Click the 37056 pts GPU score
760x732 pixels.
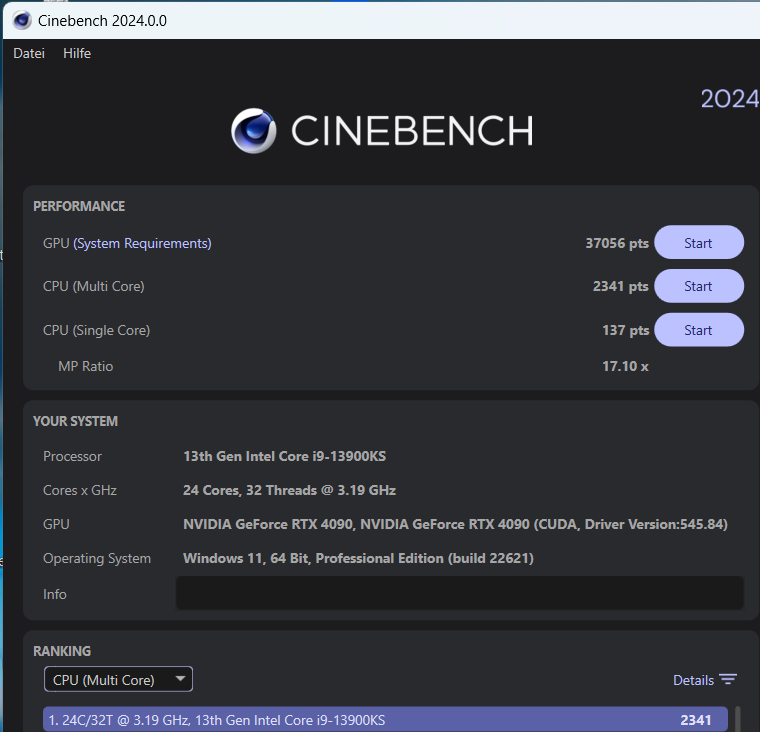(617, 243)
